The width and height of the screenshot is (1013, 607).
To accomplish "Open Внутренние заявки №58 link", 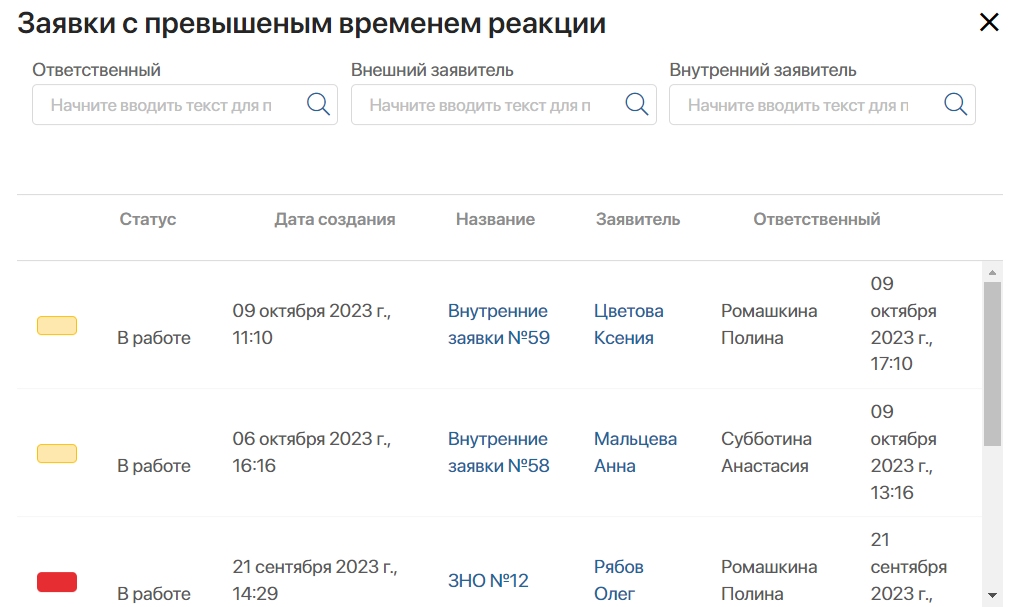I will [x=499, y=452].
